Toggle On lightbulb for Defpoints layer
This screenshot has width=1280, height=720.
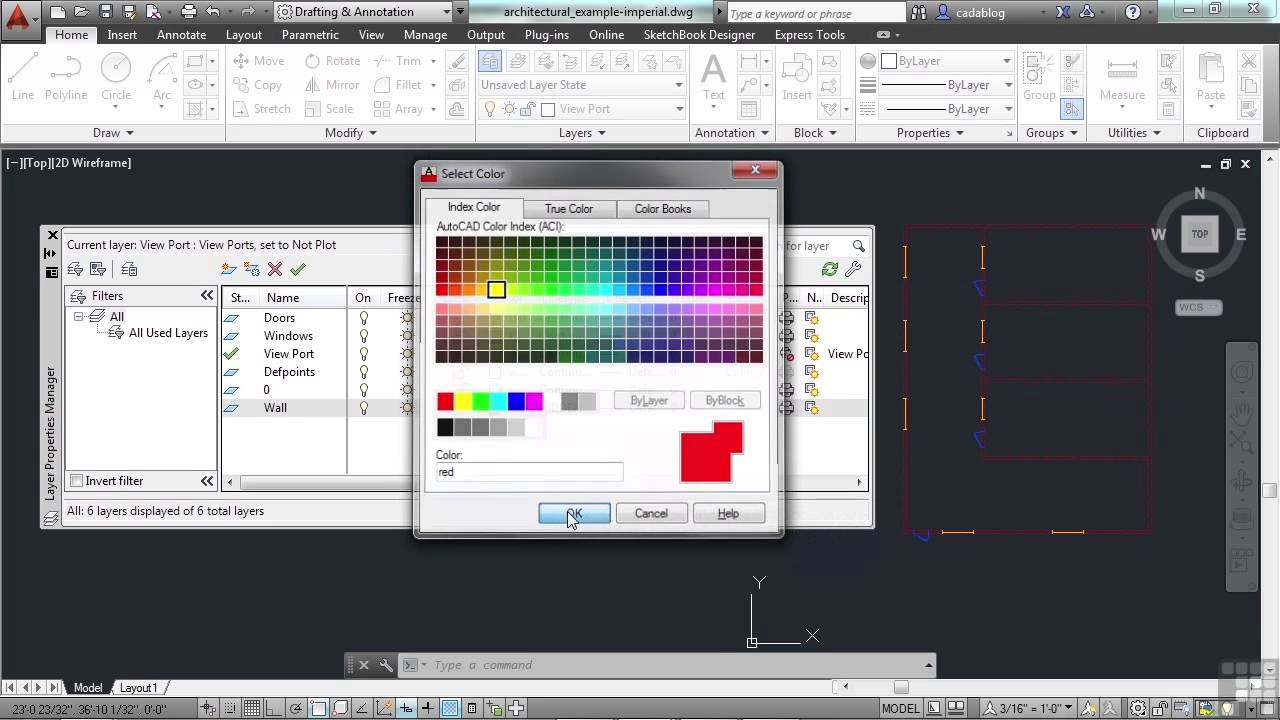pyautogui.click(x=364, y=372)
